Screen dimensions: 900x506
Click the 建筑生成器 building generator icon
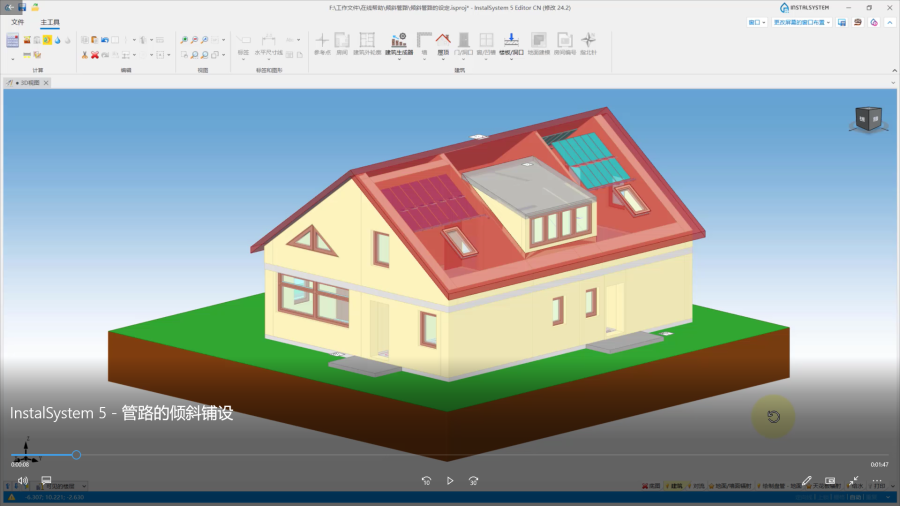pos(399,40)
